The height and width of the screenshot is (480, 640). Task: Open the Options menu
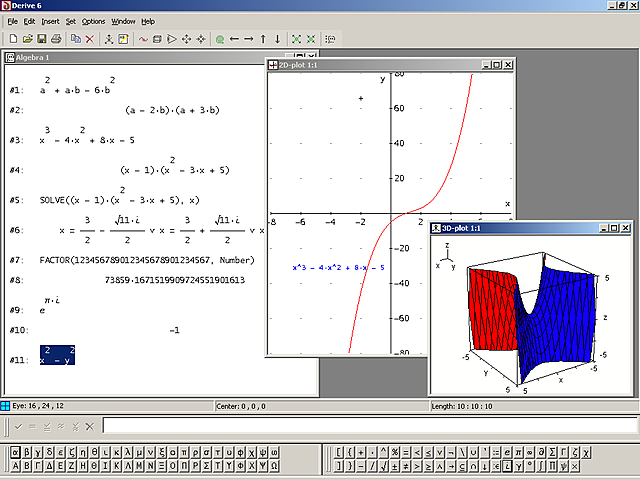tap(93, 22)
